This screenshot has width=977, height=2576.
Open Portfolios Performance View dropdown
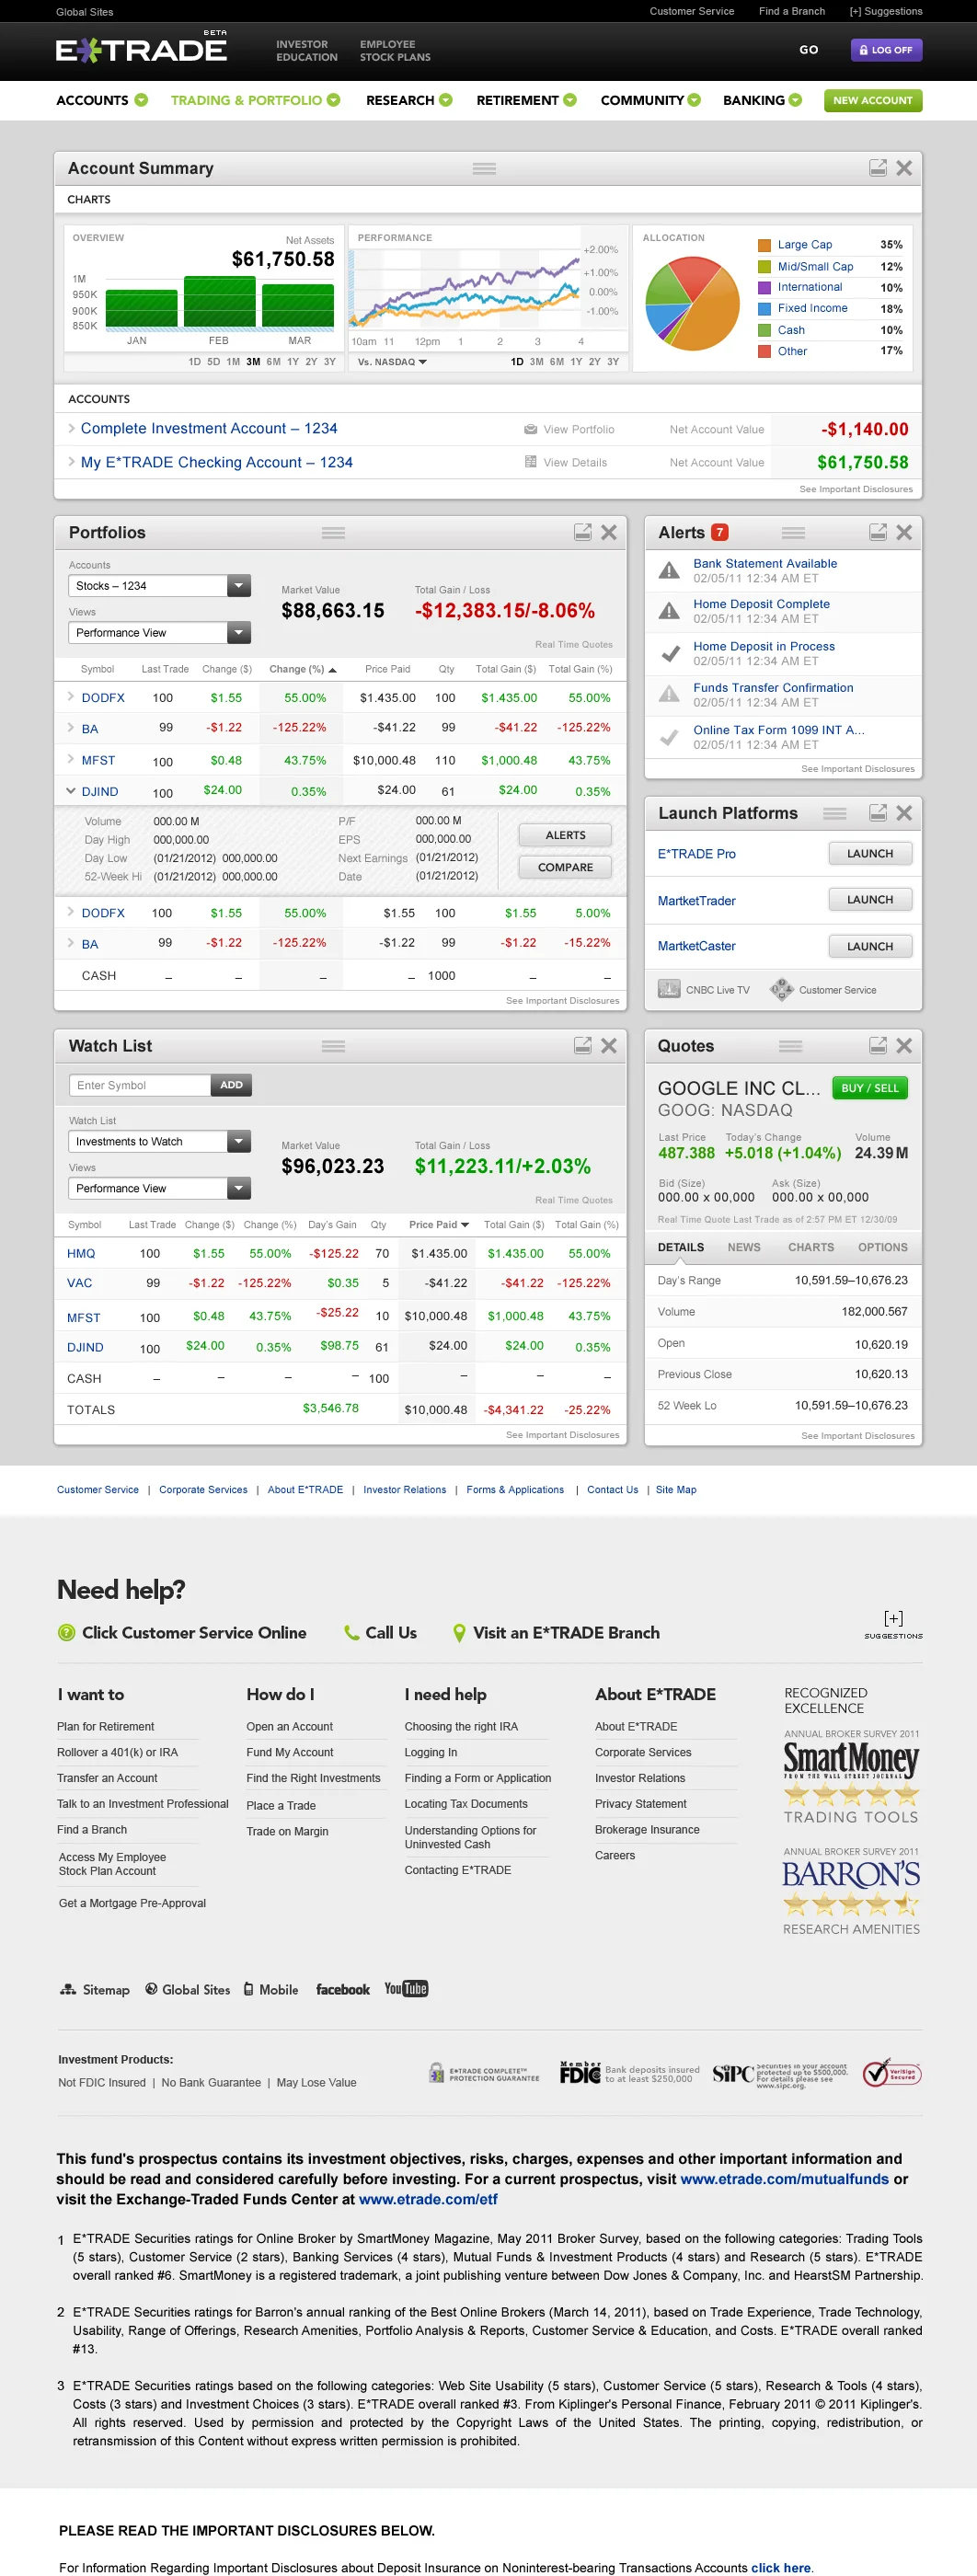click(x=160, y=633)
